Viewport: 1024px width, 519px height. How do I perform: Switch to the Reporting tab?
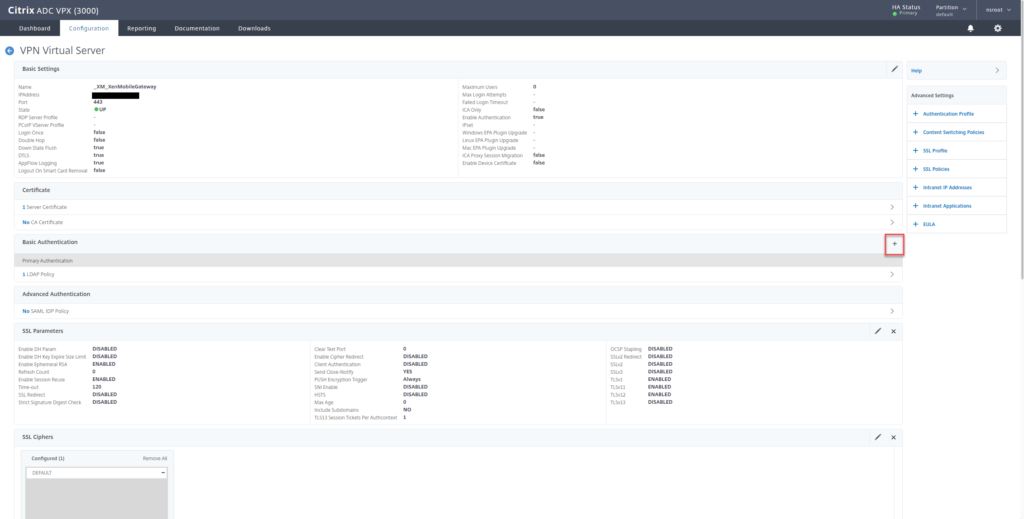(x=141, y=28)
